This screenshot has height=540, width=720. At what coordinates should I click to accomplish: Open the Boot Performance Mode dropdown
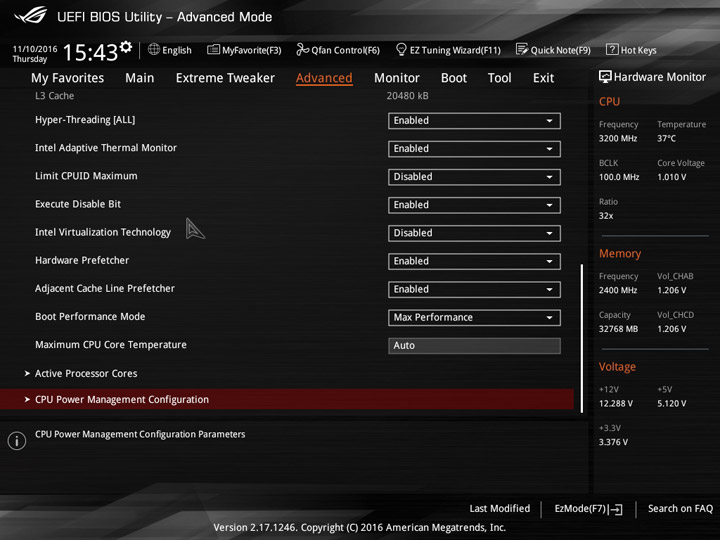(x=474, y=318)
